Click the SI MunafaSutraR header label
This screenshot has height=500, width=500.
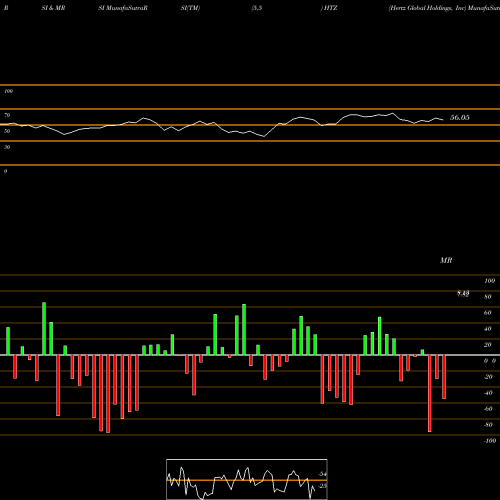point(123,8)
